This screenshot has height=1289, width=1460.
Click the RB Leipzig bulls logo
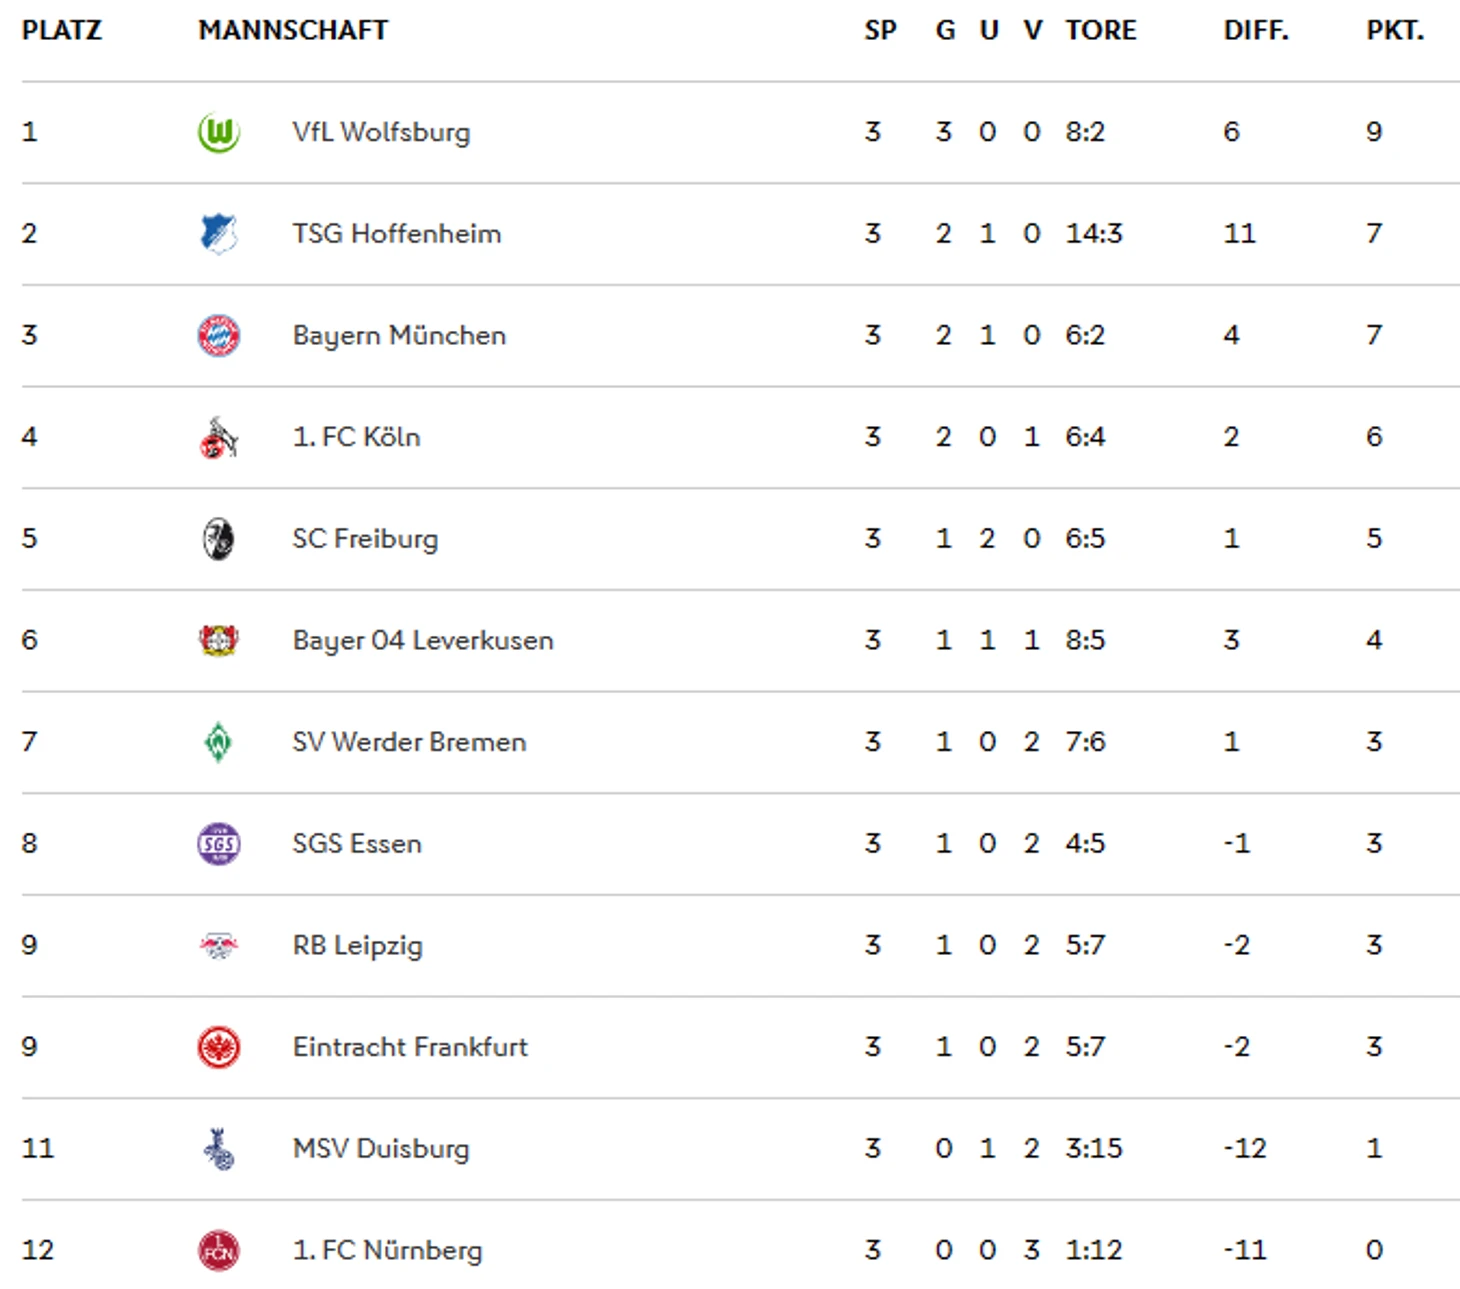(218, 945)
